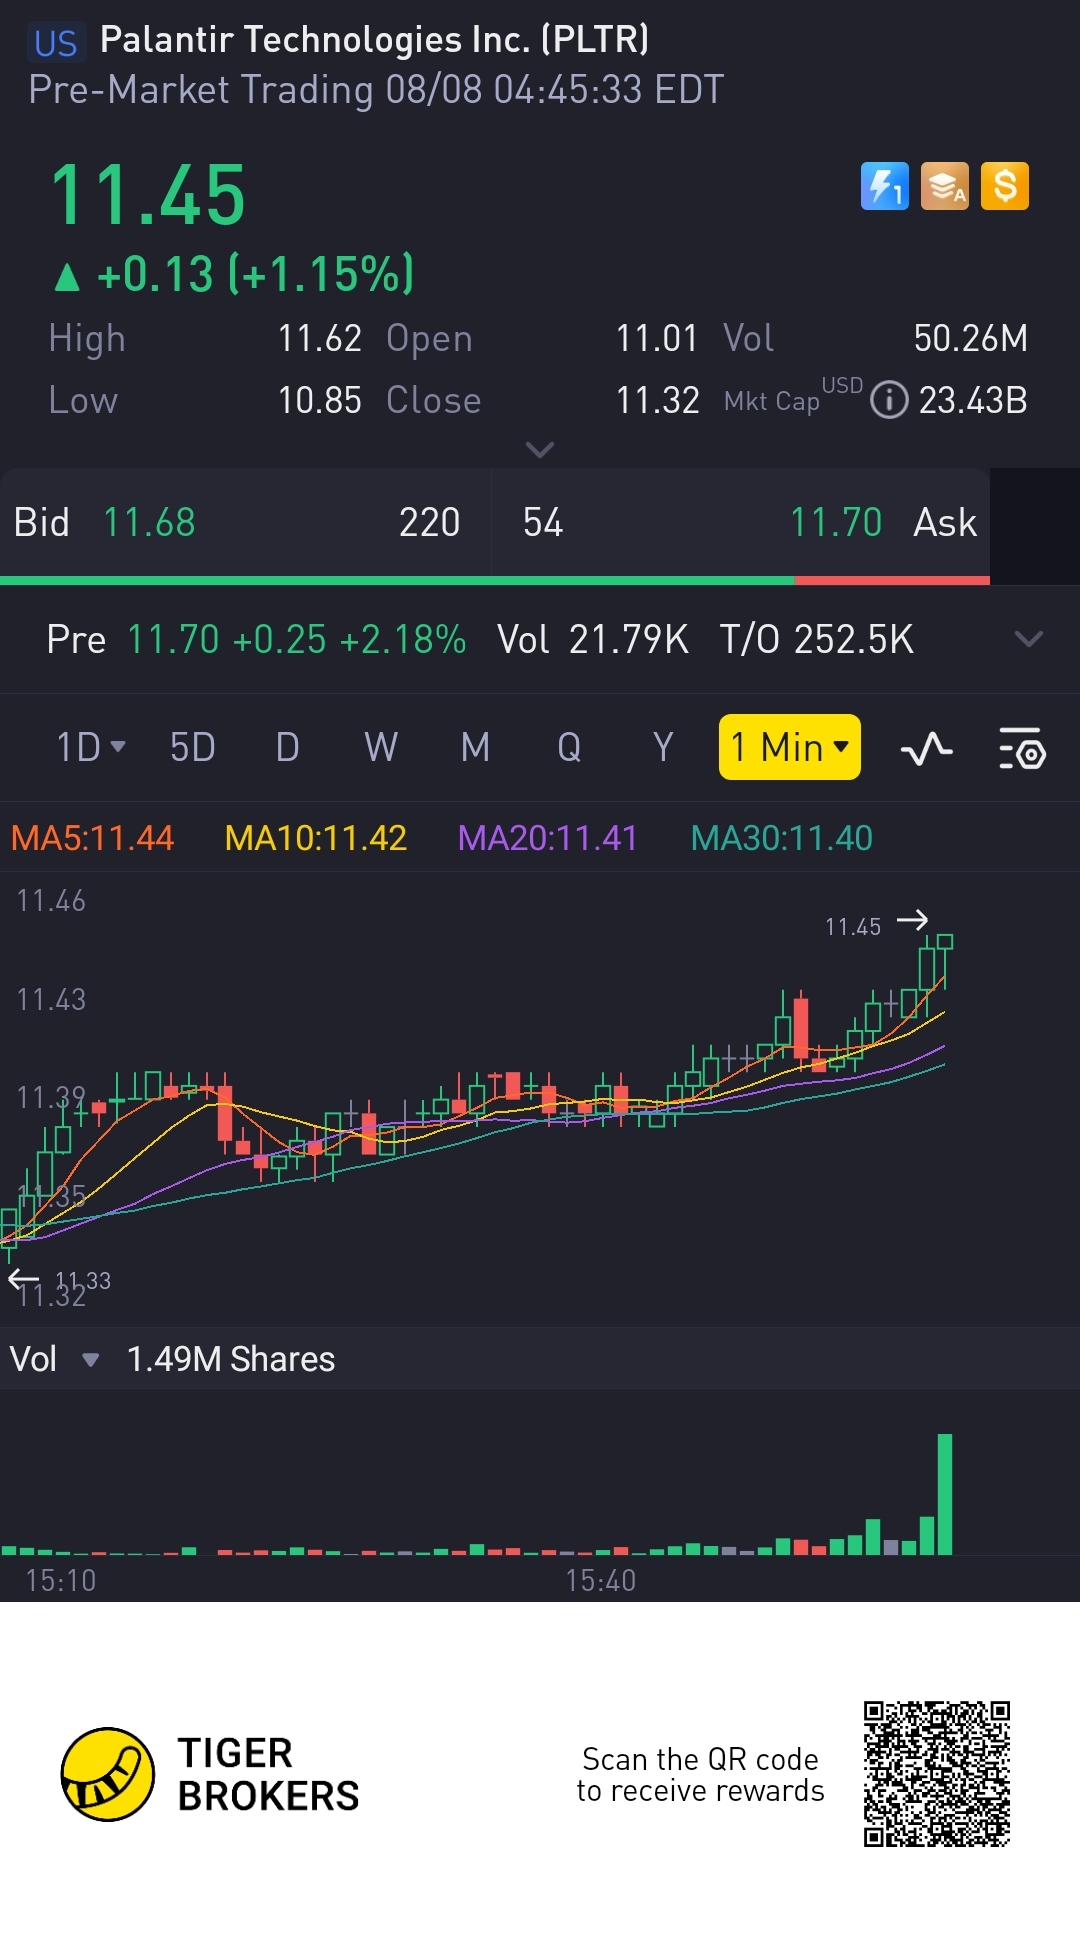The height and width of the screenshot is (1947, 1080).
Task: Tap the Vol 50.26M value
Action: [x=971, y=338]
